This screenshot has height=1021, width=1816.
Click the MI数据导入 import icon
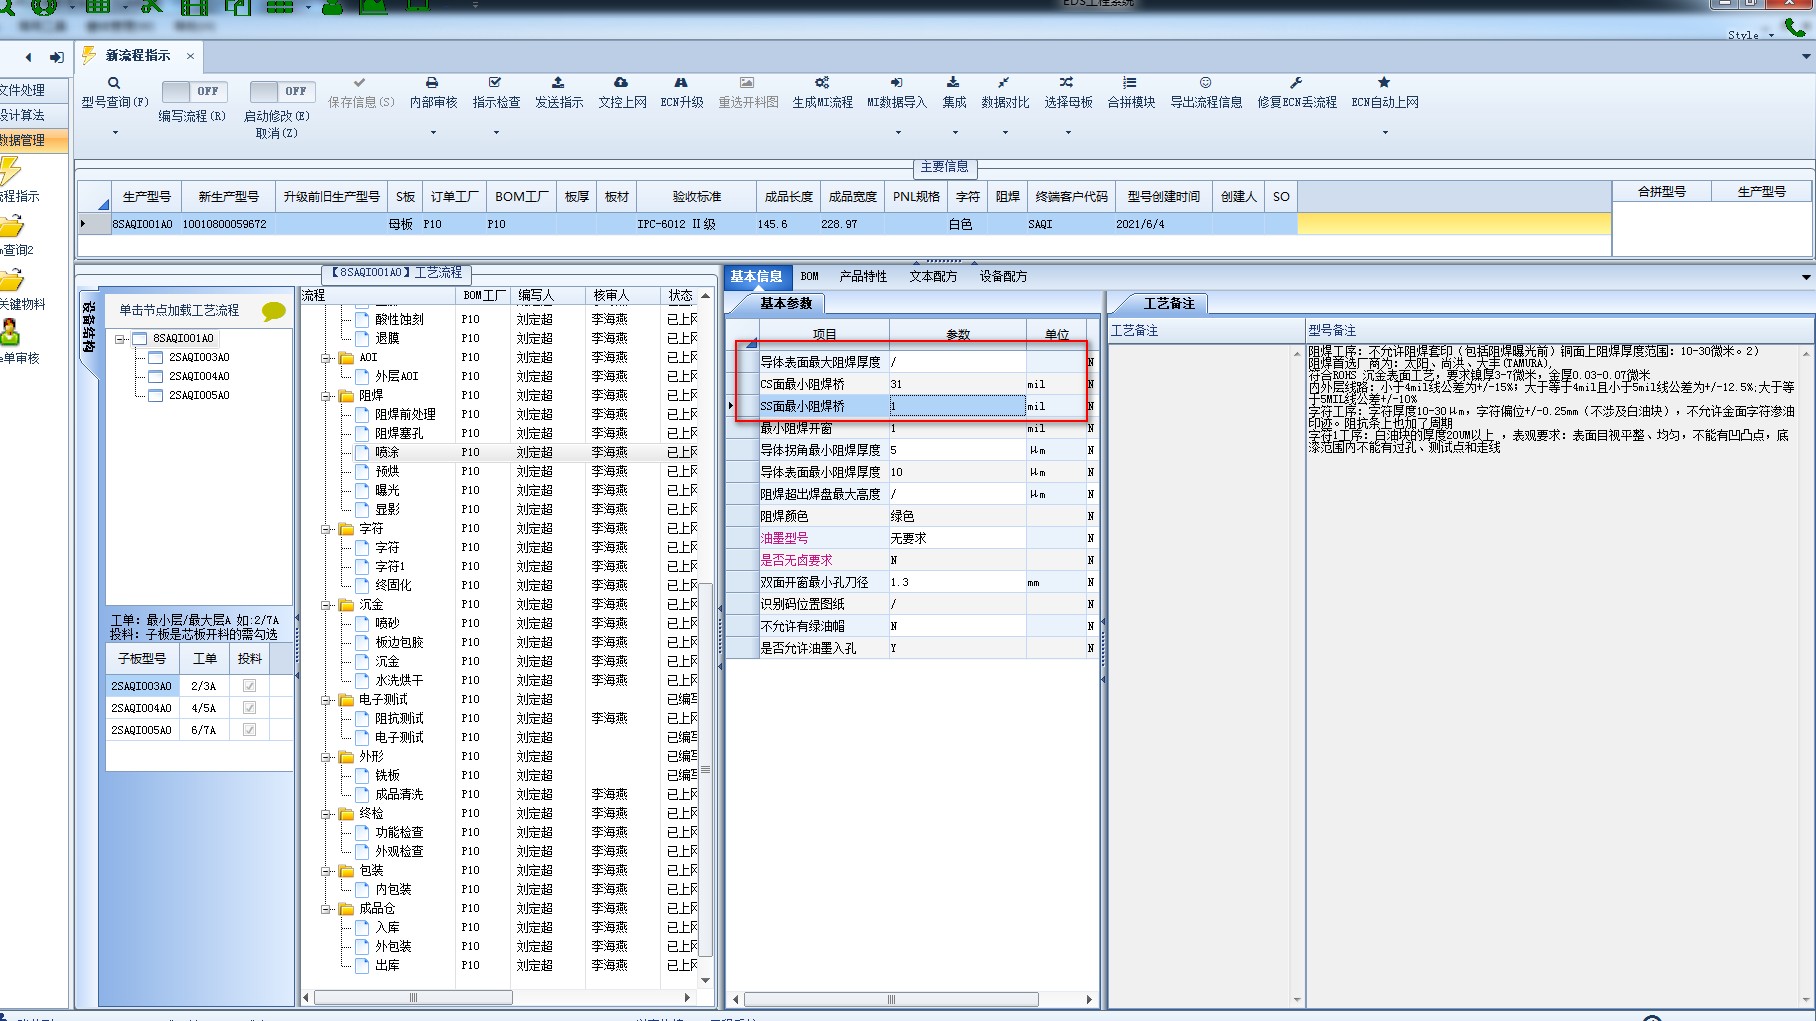896,83
